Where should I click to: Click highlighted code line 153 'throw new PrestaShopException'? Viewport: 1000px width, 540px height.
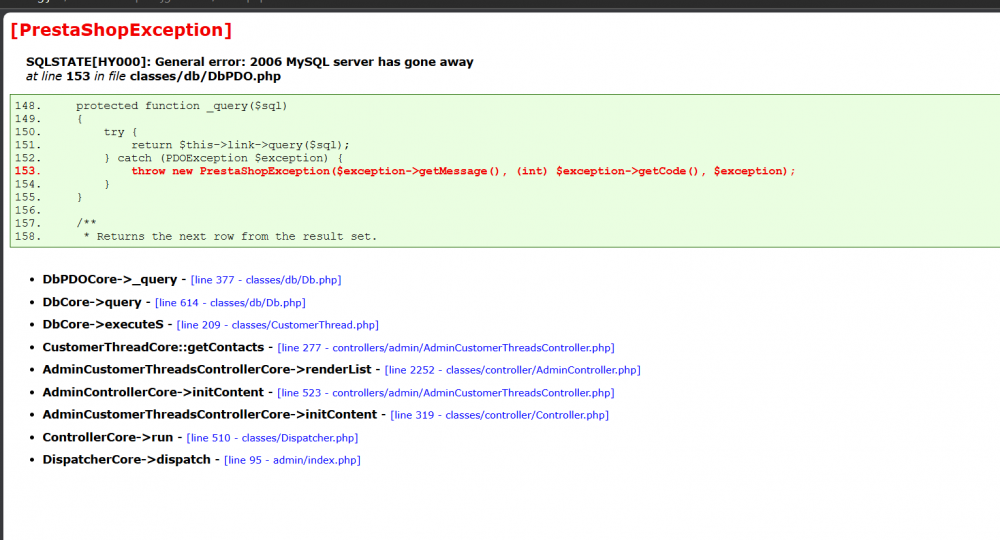pyautogui.click(x=463, y=171)
